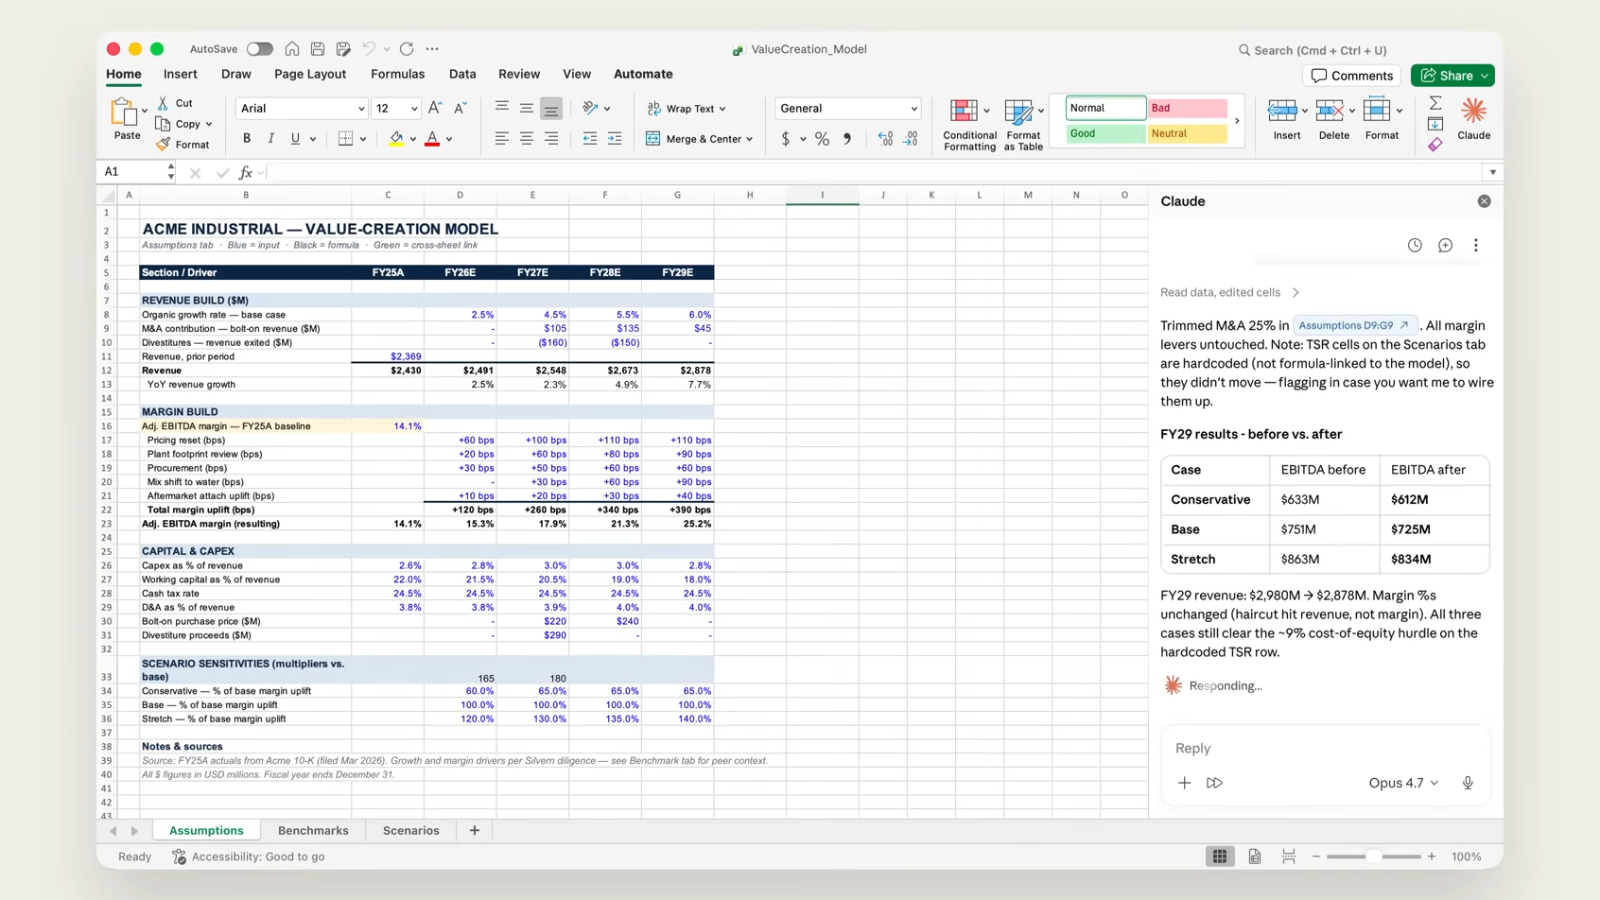Add a new sheet with plus button
This screenshot has width=1600, height=900.
point(474,830)
